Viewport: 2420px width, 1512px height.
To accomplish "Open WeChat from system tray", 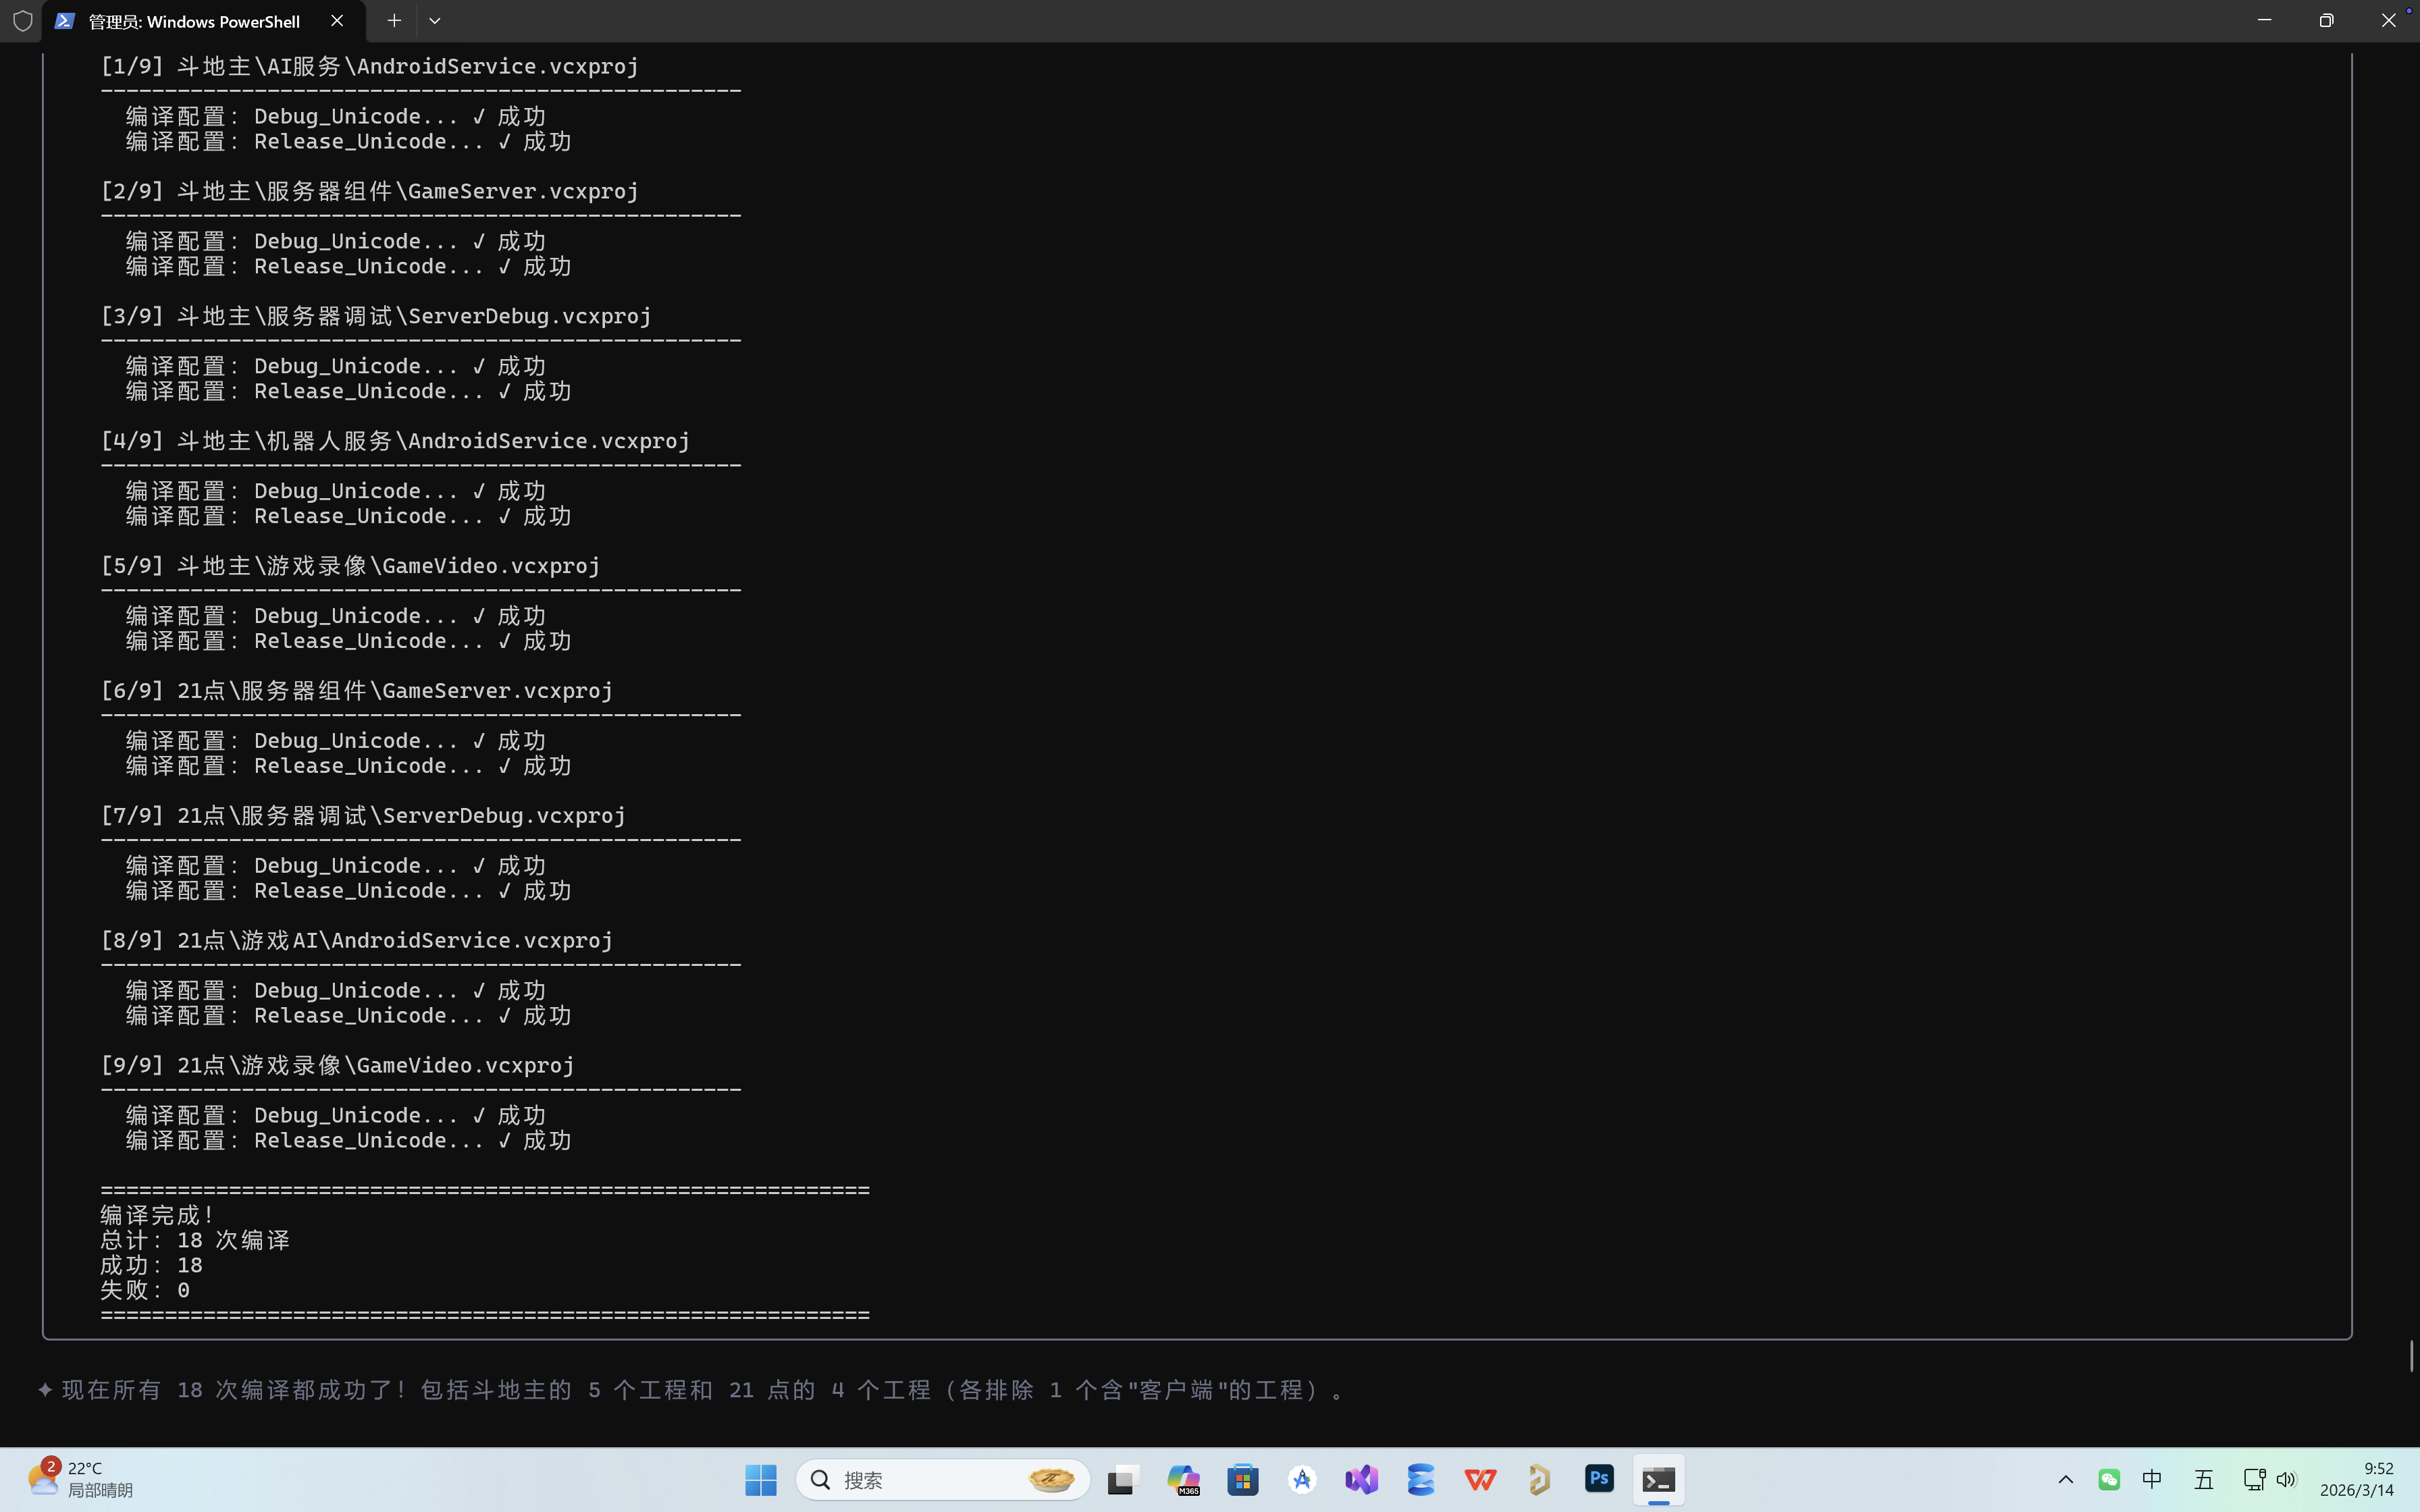I will (2109, 1479).
